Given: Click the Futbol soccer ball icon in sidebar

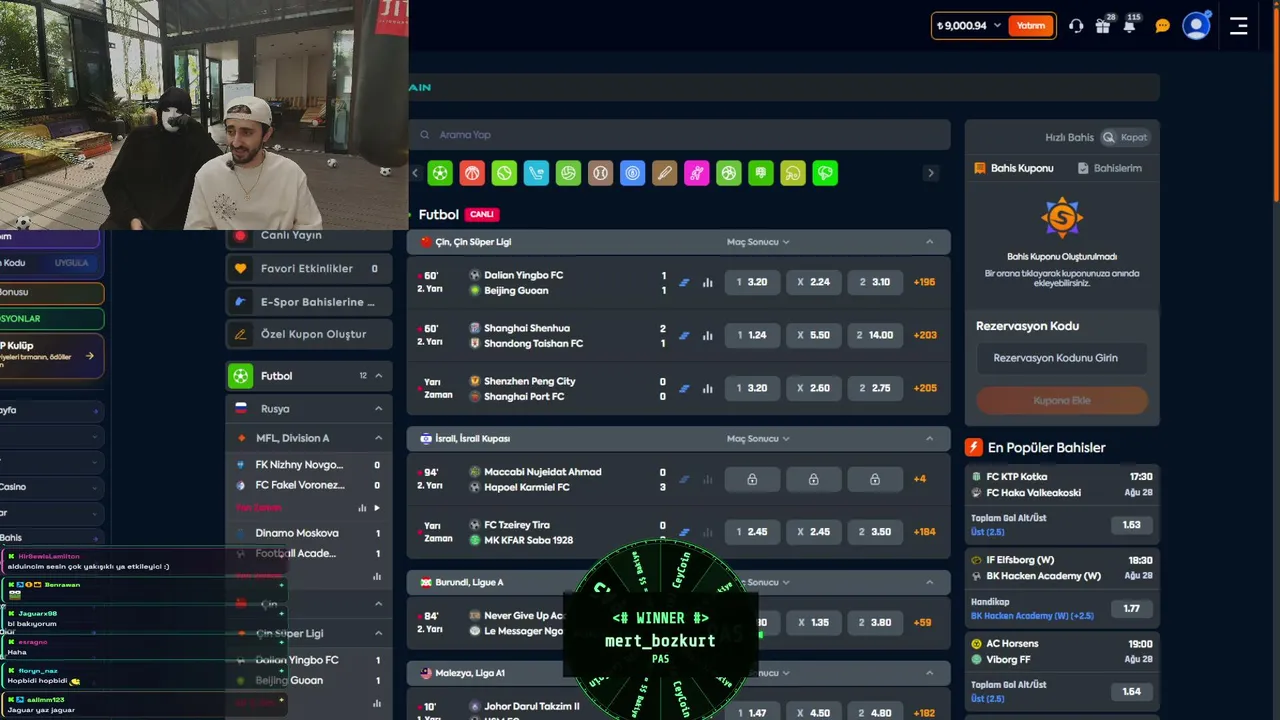Looking at the screenshot, I should point(240,376).
